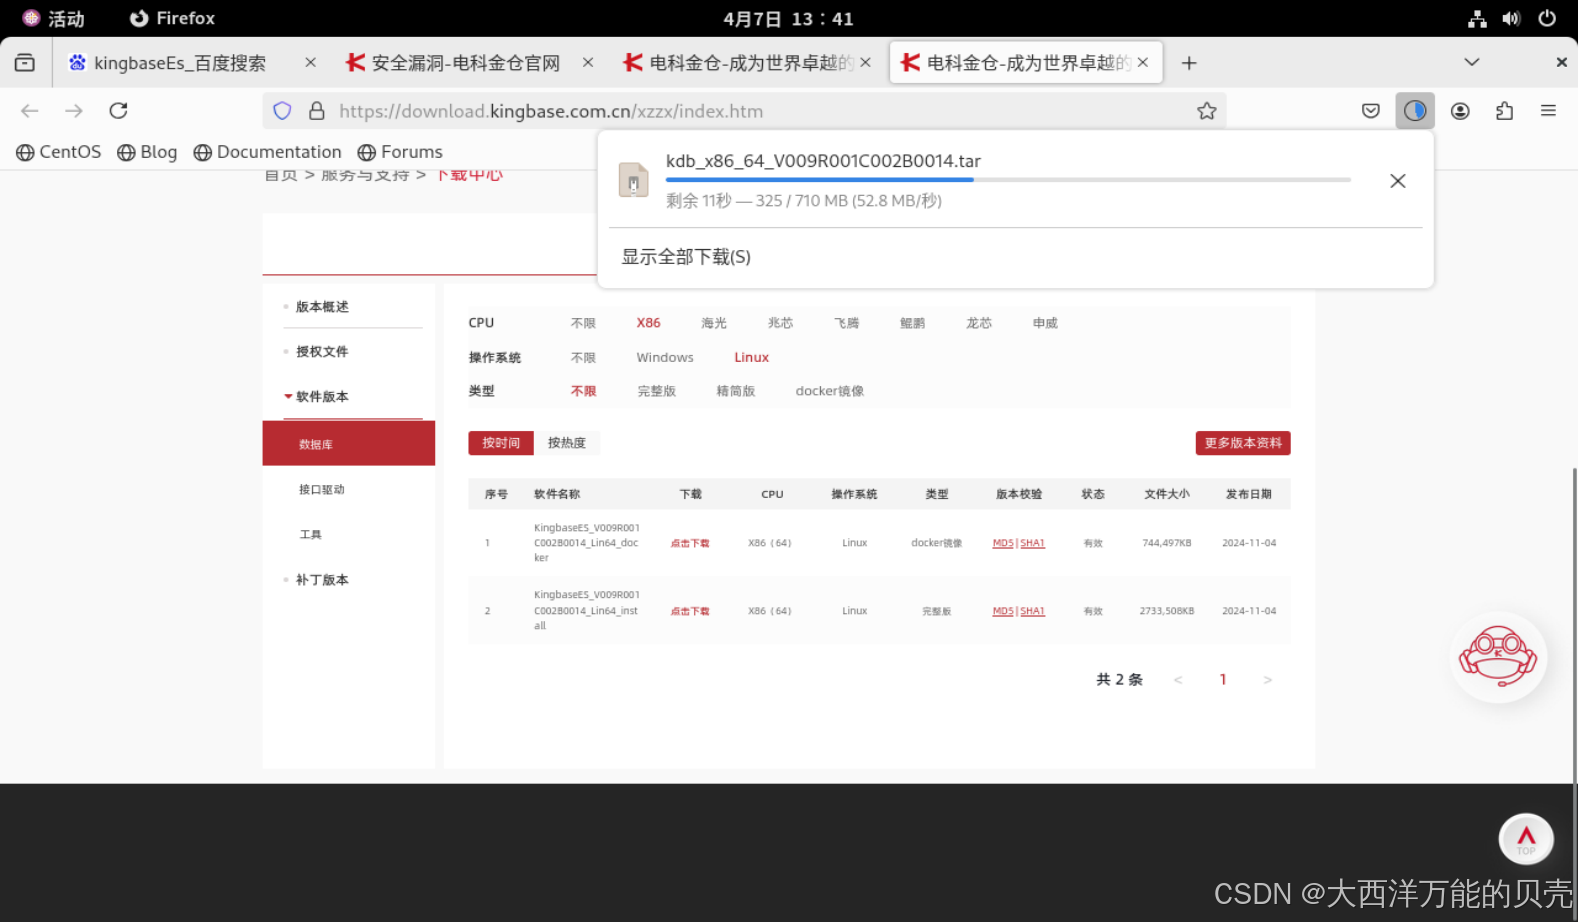Open a new tab with plus button
Image resolution: width=1578 pixels, height=922 pixels.
pos(1189,63)
